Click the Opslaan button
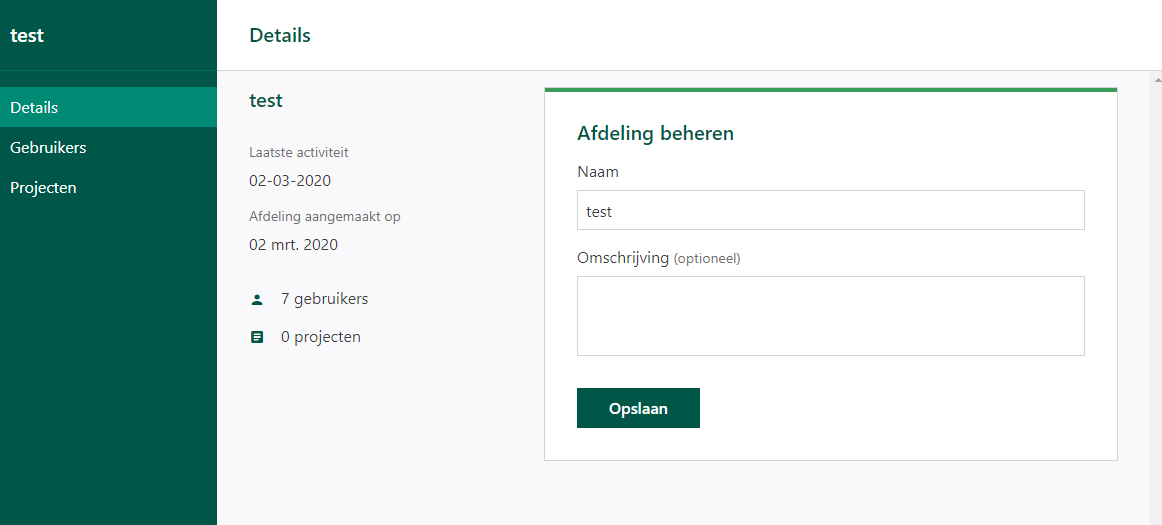The width and height of the screenshot is (1162, 525). pyautogui.click(x=638, y=408)
